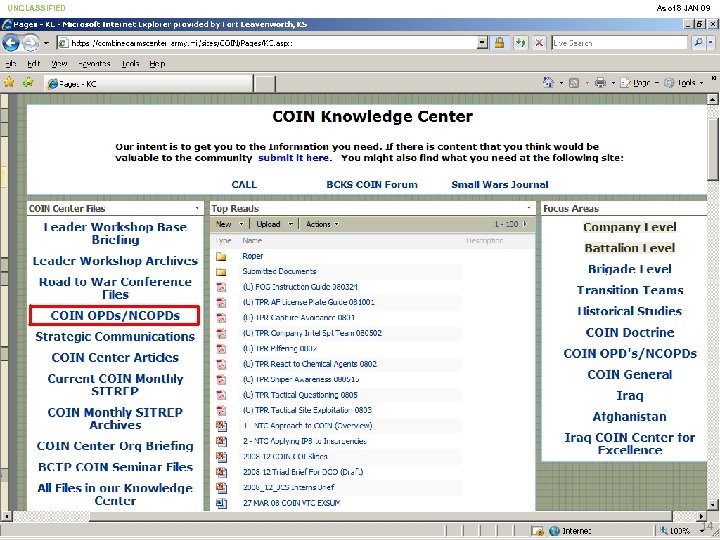Click PowerPoint icon for Triad Brief For DCG
Viewport: 720px width, 540px height.
click(221, 472)
